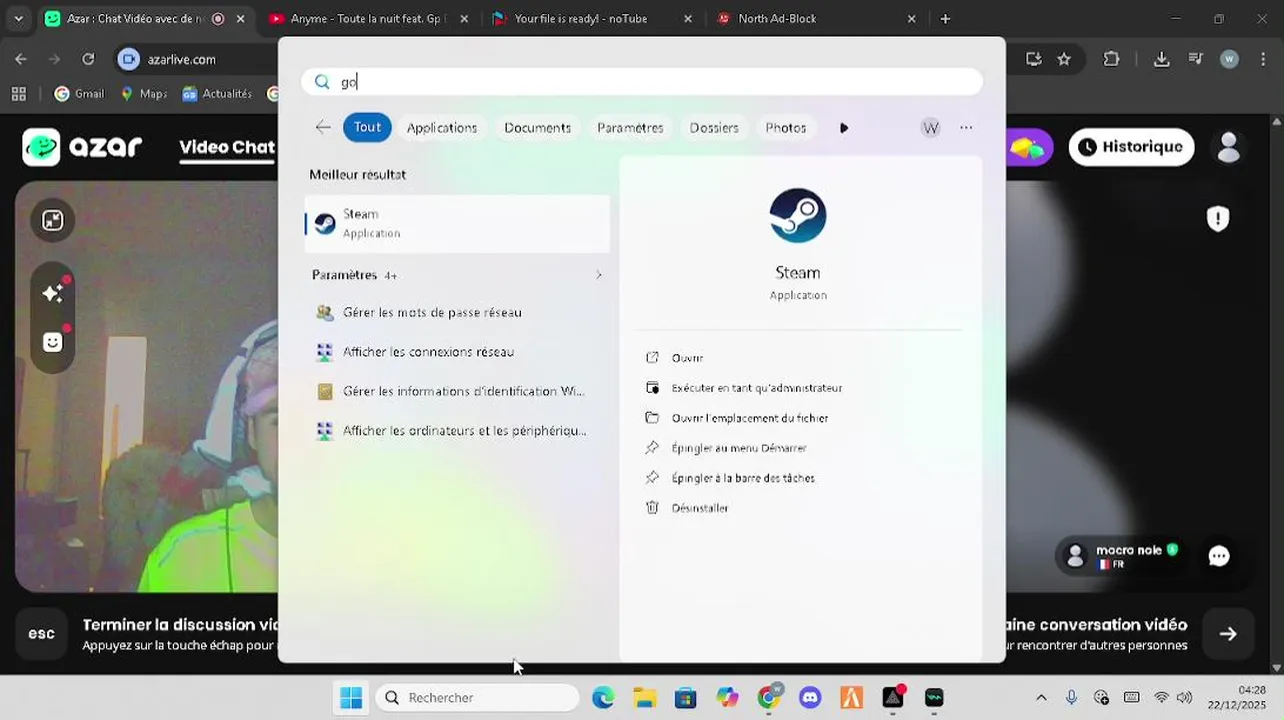Open a new Chrome tab
1284x720 pixels.
click(945, 19)
